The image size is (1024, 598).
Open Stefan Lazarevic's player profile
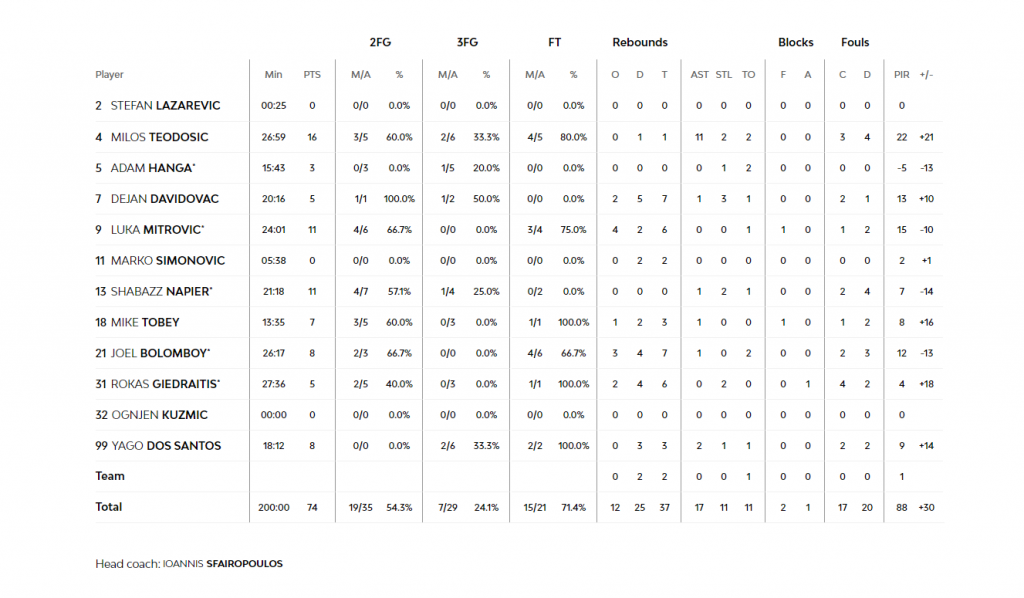tap(165, 105)
